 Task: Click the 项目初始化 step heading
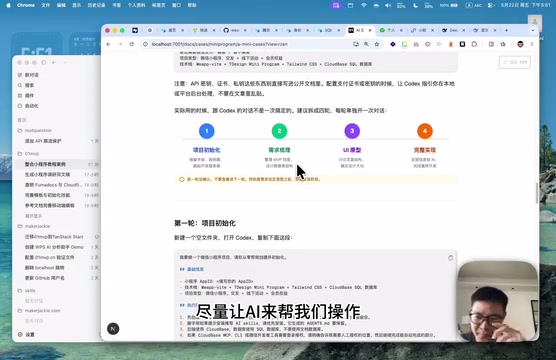point(206,150)
